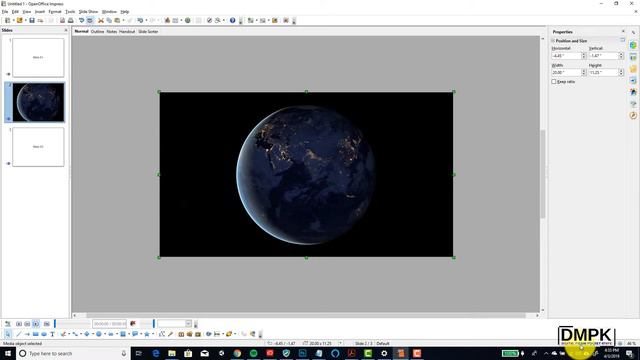Open the Insert menu
The height and width of the screenshot is (360, 640).
[40, 11]
